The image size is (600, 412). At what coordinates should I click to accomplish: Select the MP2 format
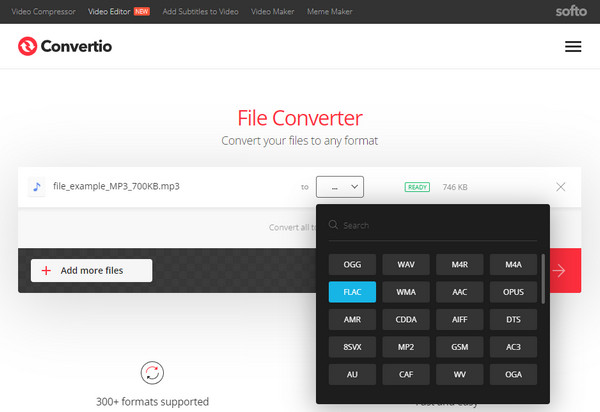[x=406, y=347]
